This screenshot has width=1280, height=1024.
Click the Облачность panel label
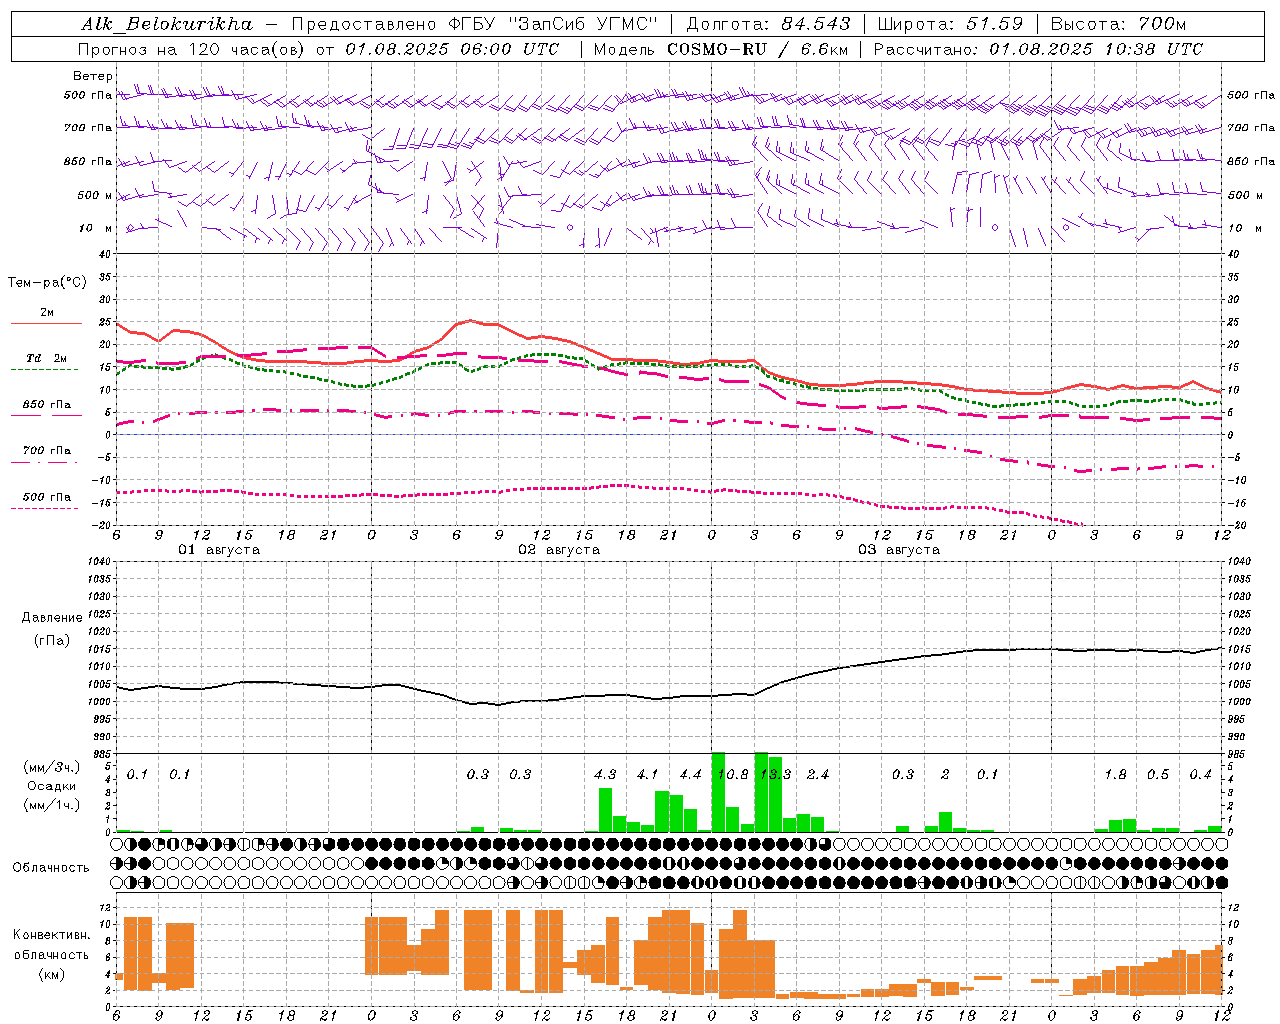point(51,867)
